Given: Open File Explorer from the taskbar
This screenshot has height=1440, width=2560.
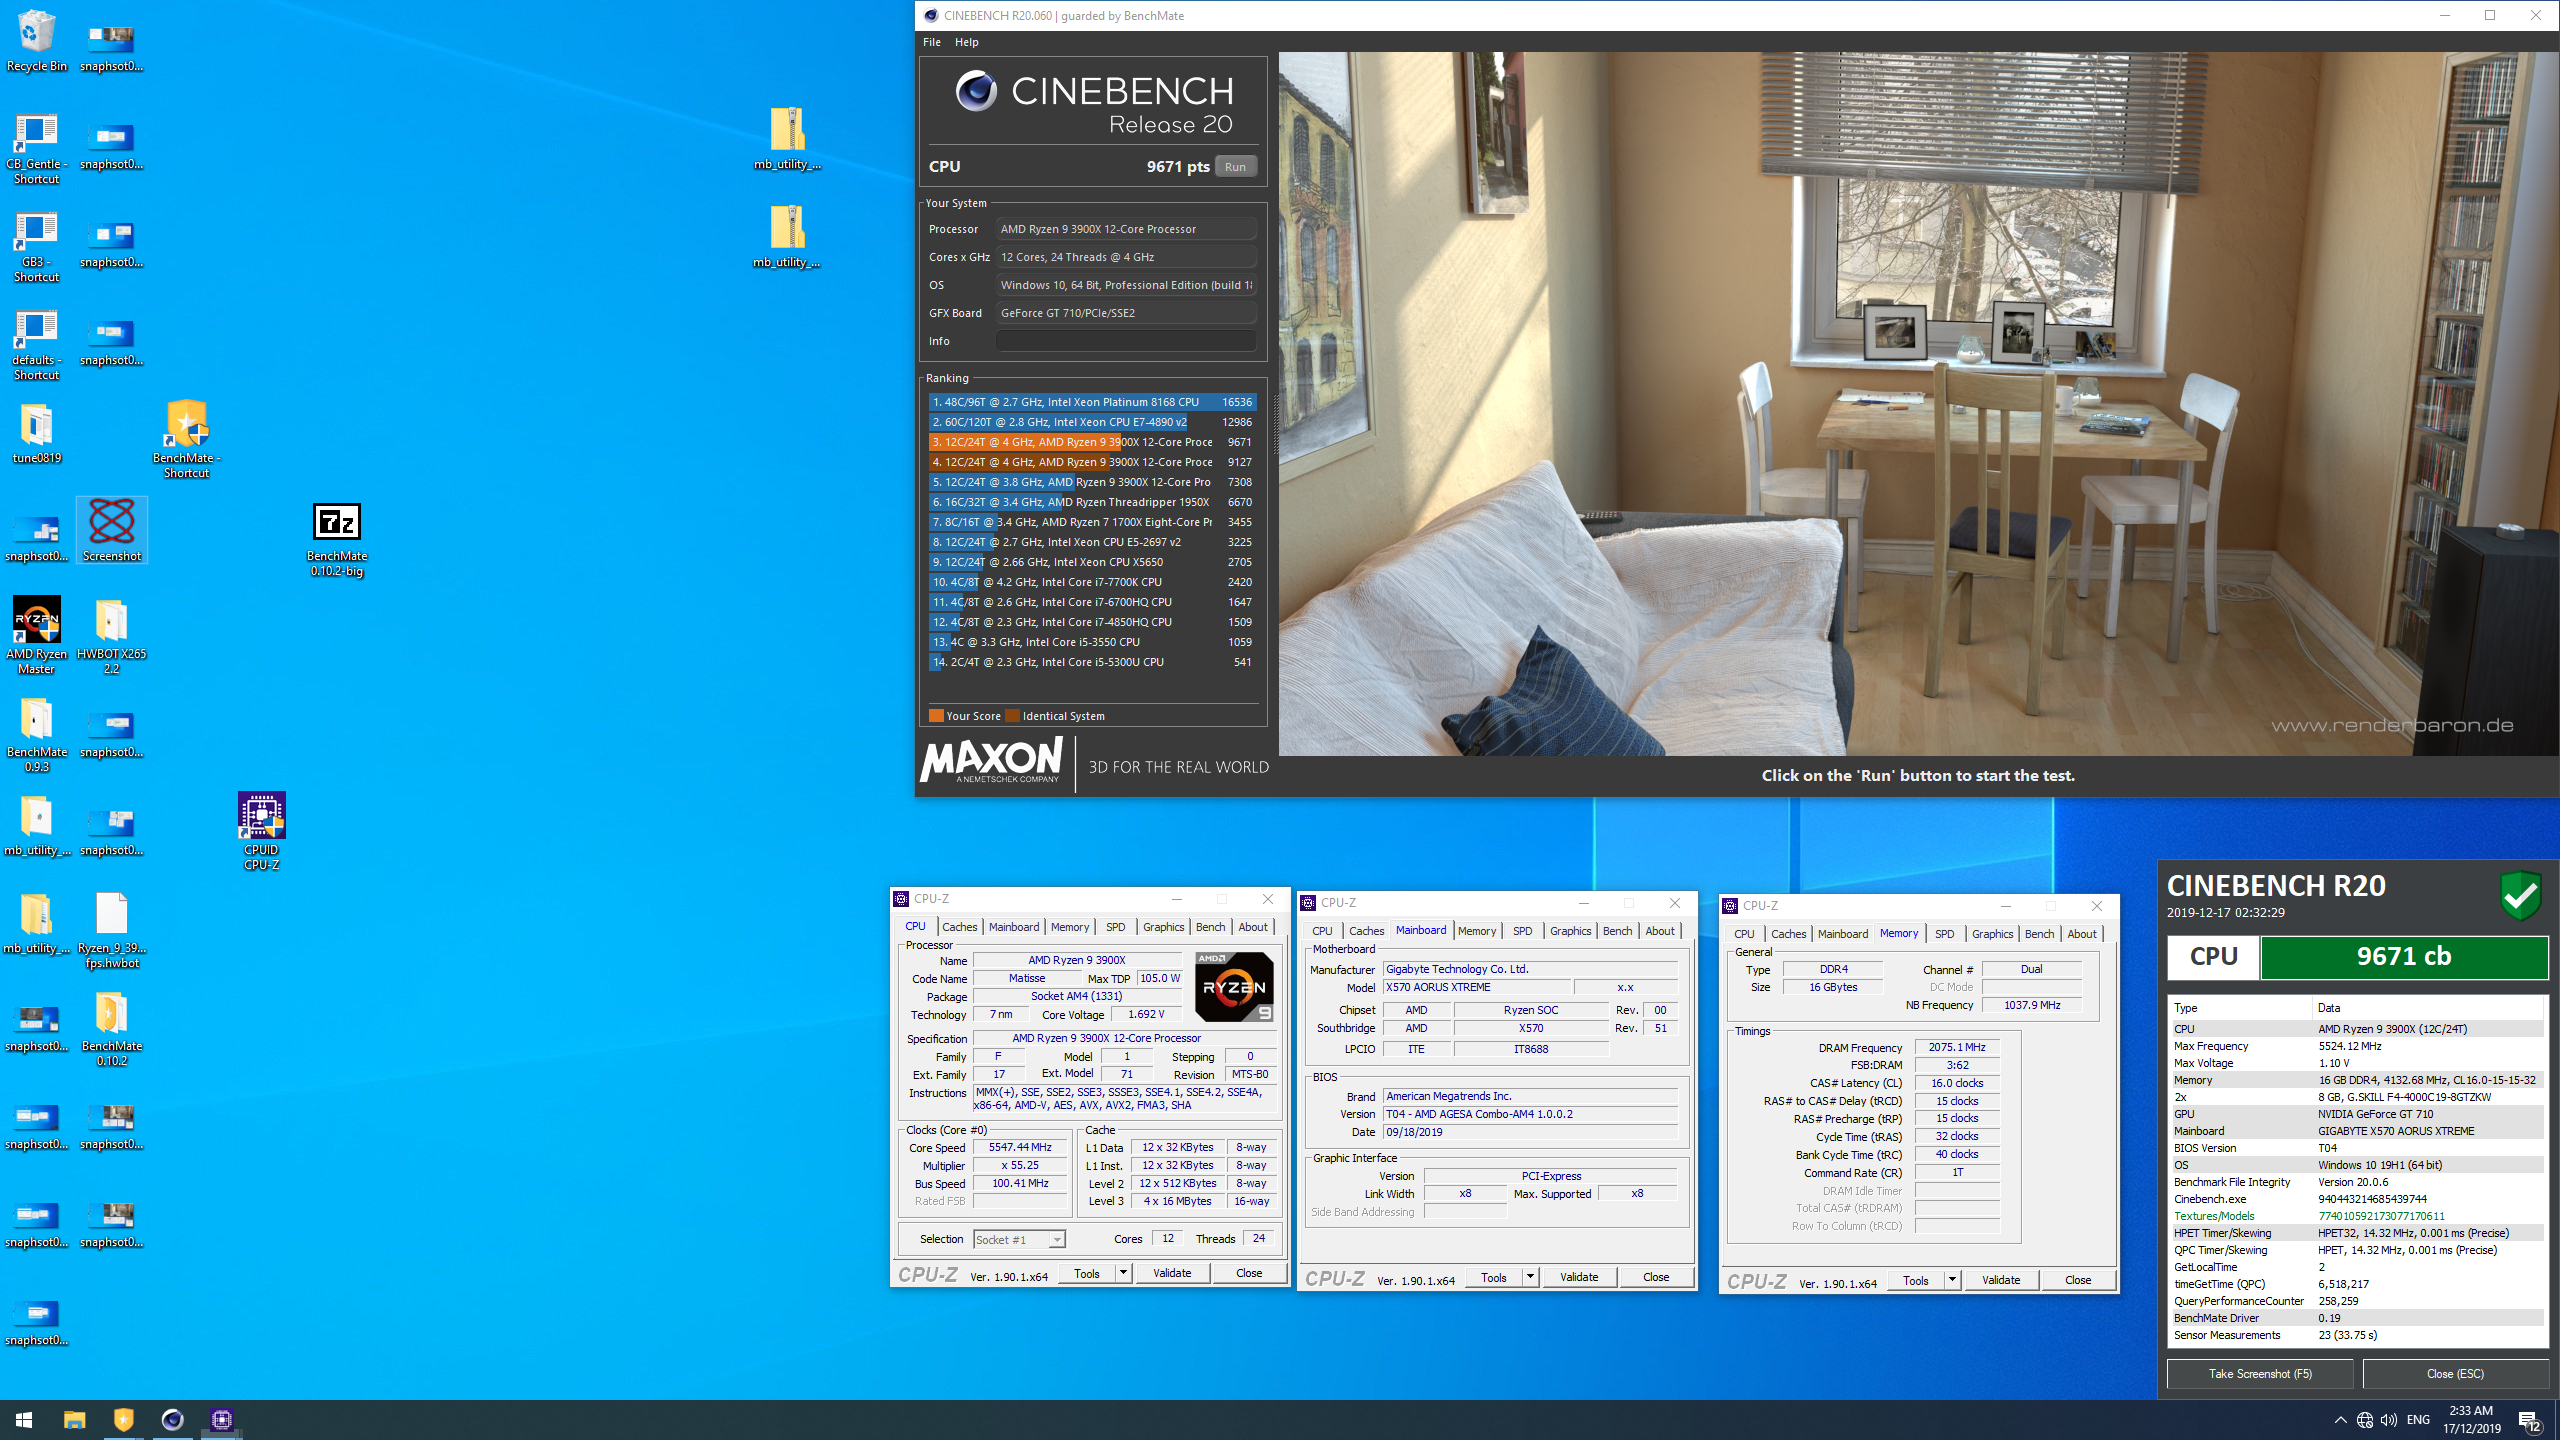Looking at the screenshot, I should click(x=74, y=1419).
